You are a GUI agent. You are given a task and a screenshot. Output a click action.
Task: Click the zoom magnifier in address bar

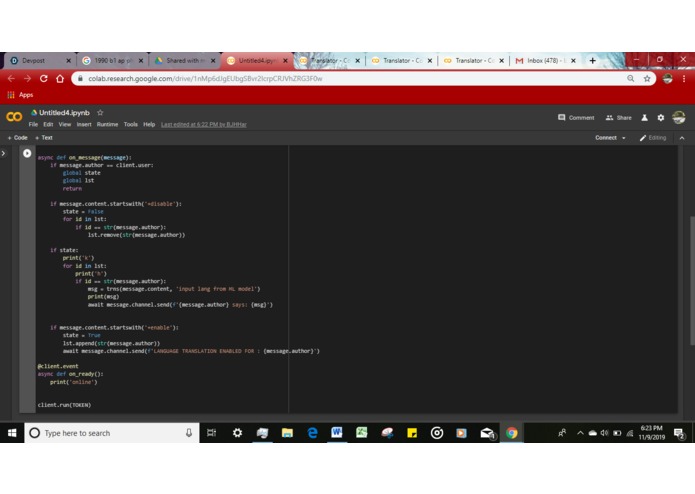(x=630, y=79)
